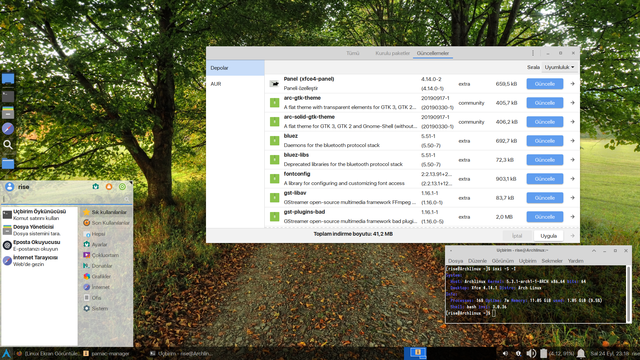Image resolution: width=640 pixels, height=360 pixels.
Task: Click Güncelle for gst-libav
Action: [x=544, y=198]
